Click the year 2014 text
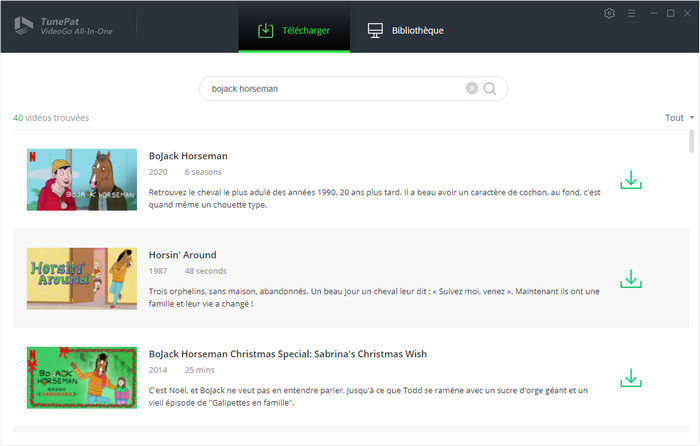This screenshot has width=700, height=446. click(158, 370)
